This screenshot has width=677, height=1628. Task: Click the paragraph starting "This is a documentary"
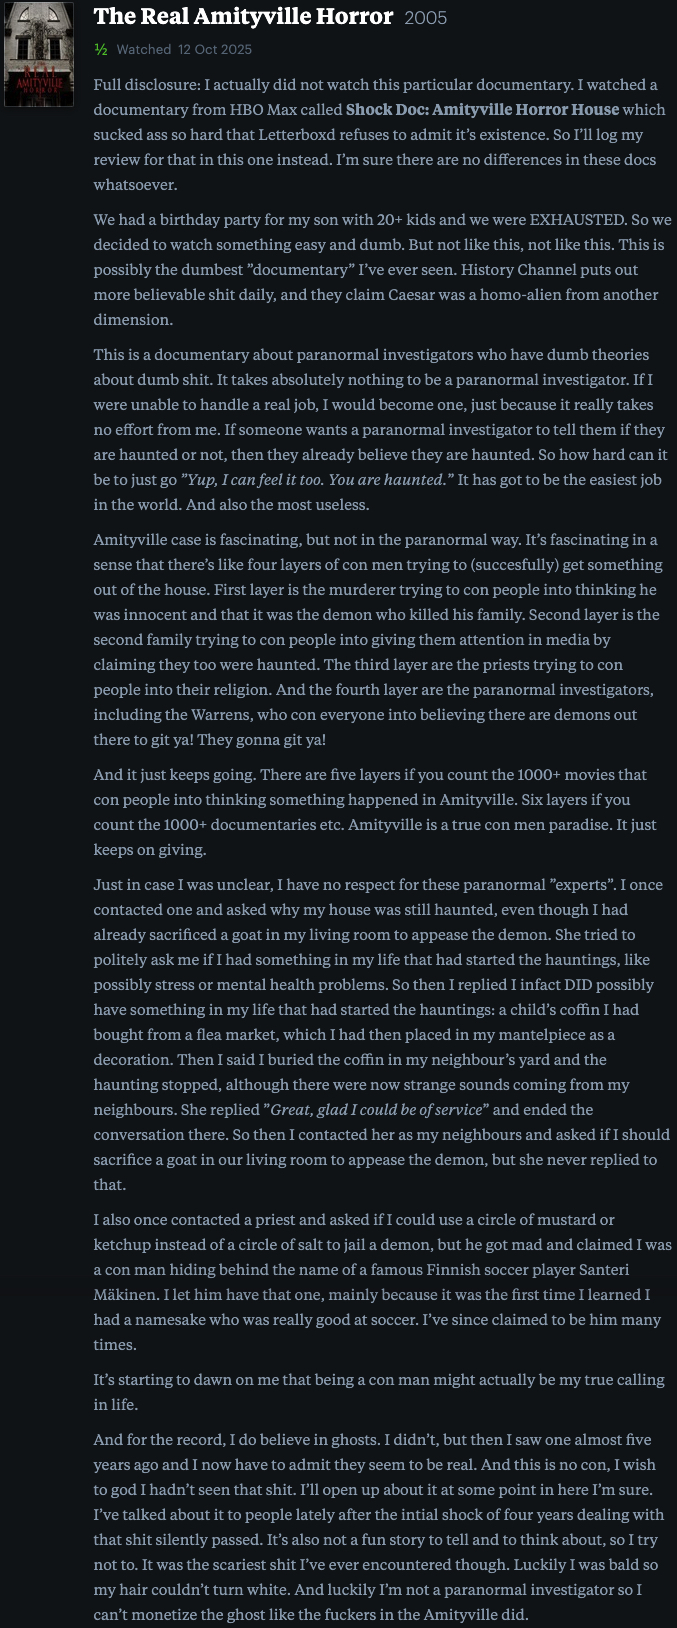[380, 430]
